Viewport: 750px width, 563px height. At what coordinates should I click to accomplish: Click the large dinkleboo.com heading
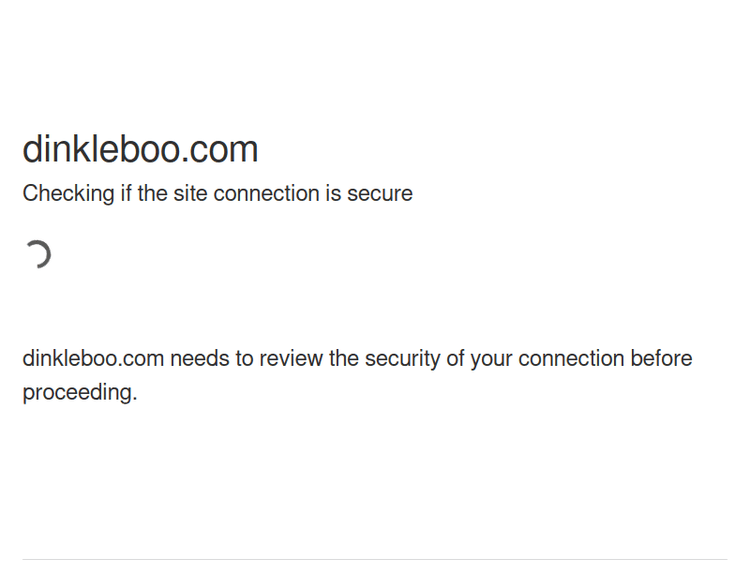(140, 149)
